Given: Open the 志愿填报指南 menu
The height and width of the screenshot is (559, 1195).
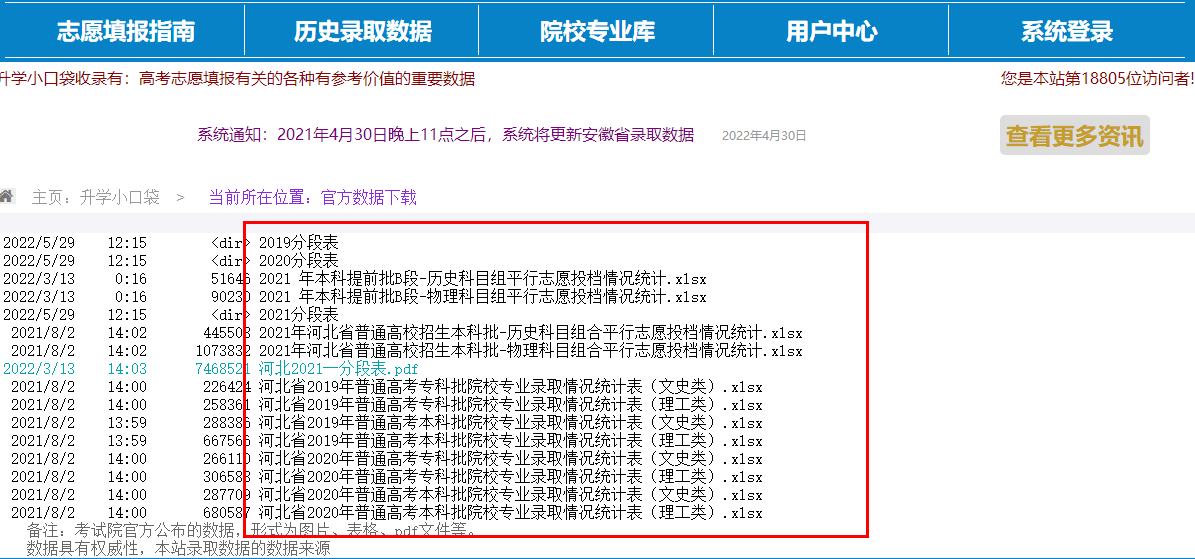Looking at the screenshot, I should click(125, 31).
